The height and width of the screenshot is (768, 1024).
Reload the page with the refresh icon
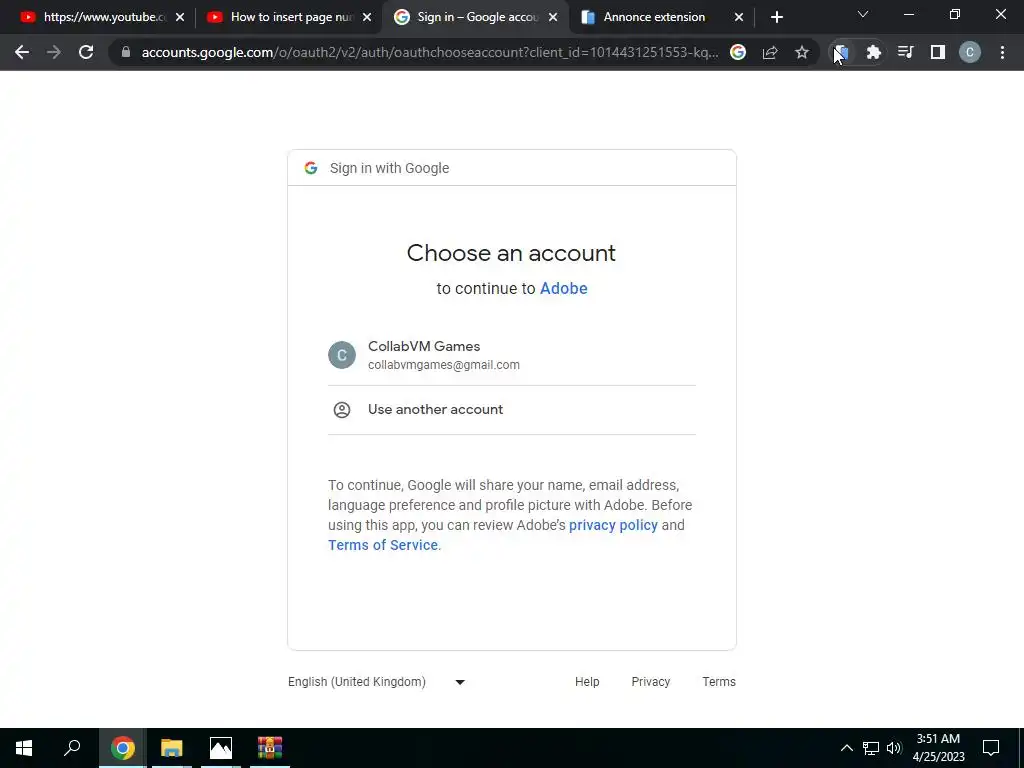[x=86, y=52]
